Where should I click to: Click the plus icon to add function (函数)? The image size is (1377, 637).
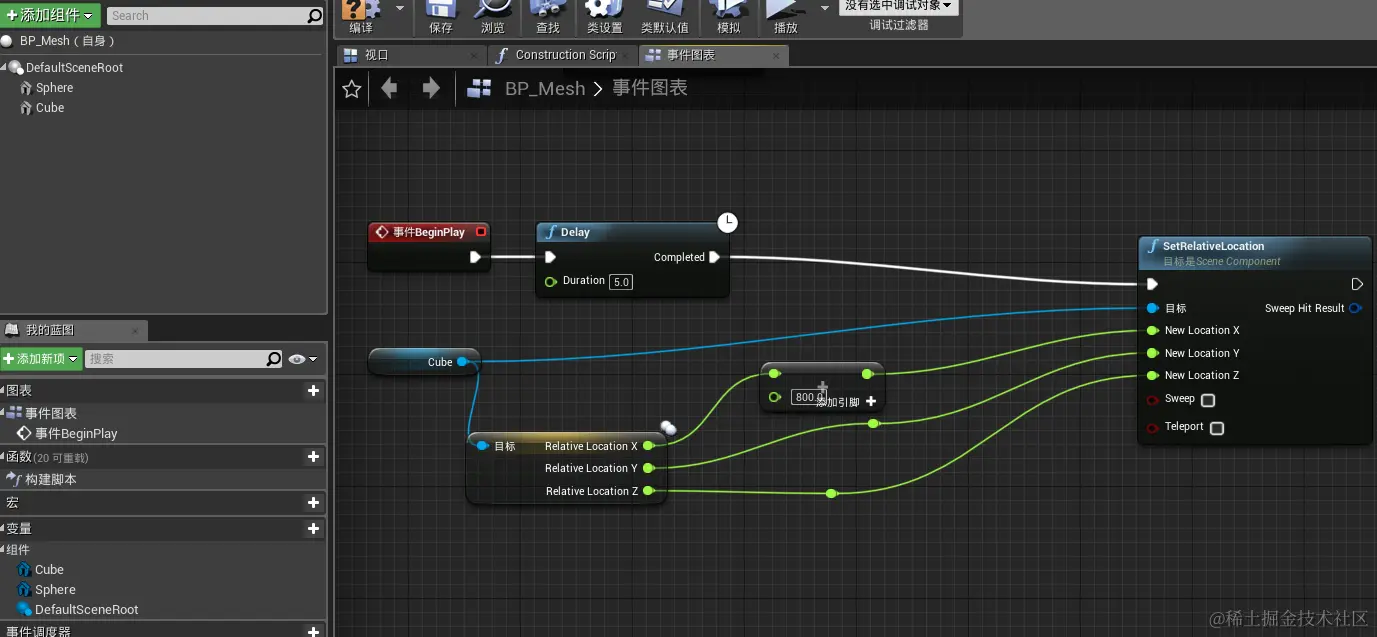click(x=313, y=456)
